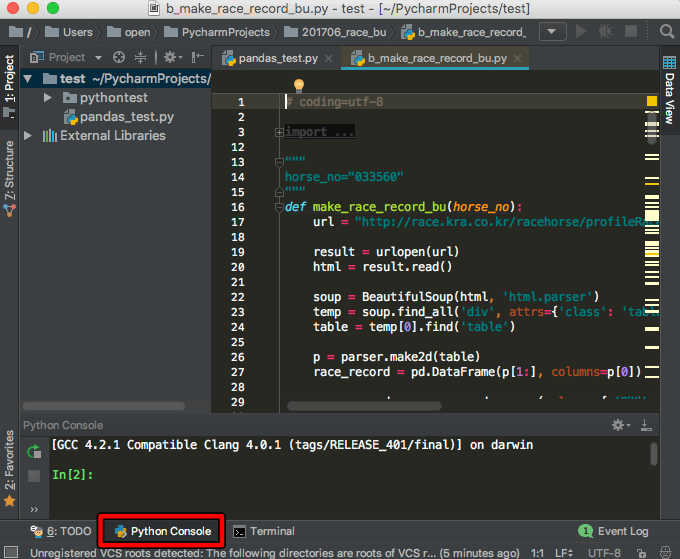The height and width of the screenshot is (559, 680).
Task: Open the Terminal tool window
Action: (x=264, y=531)
